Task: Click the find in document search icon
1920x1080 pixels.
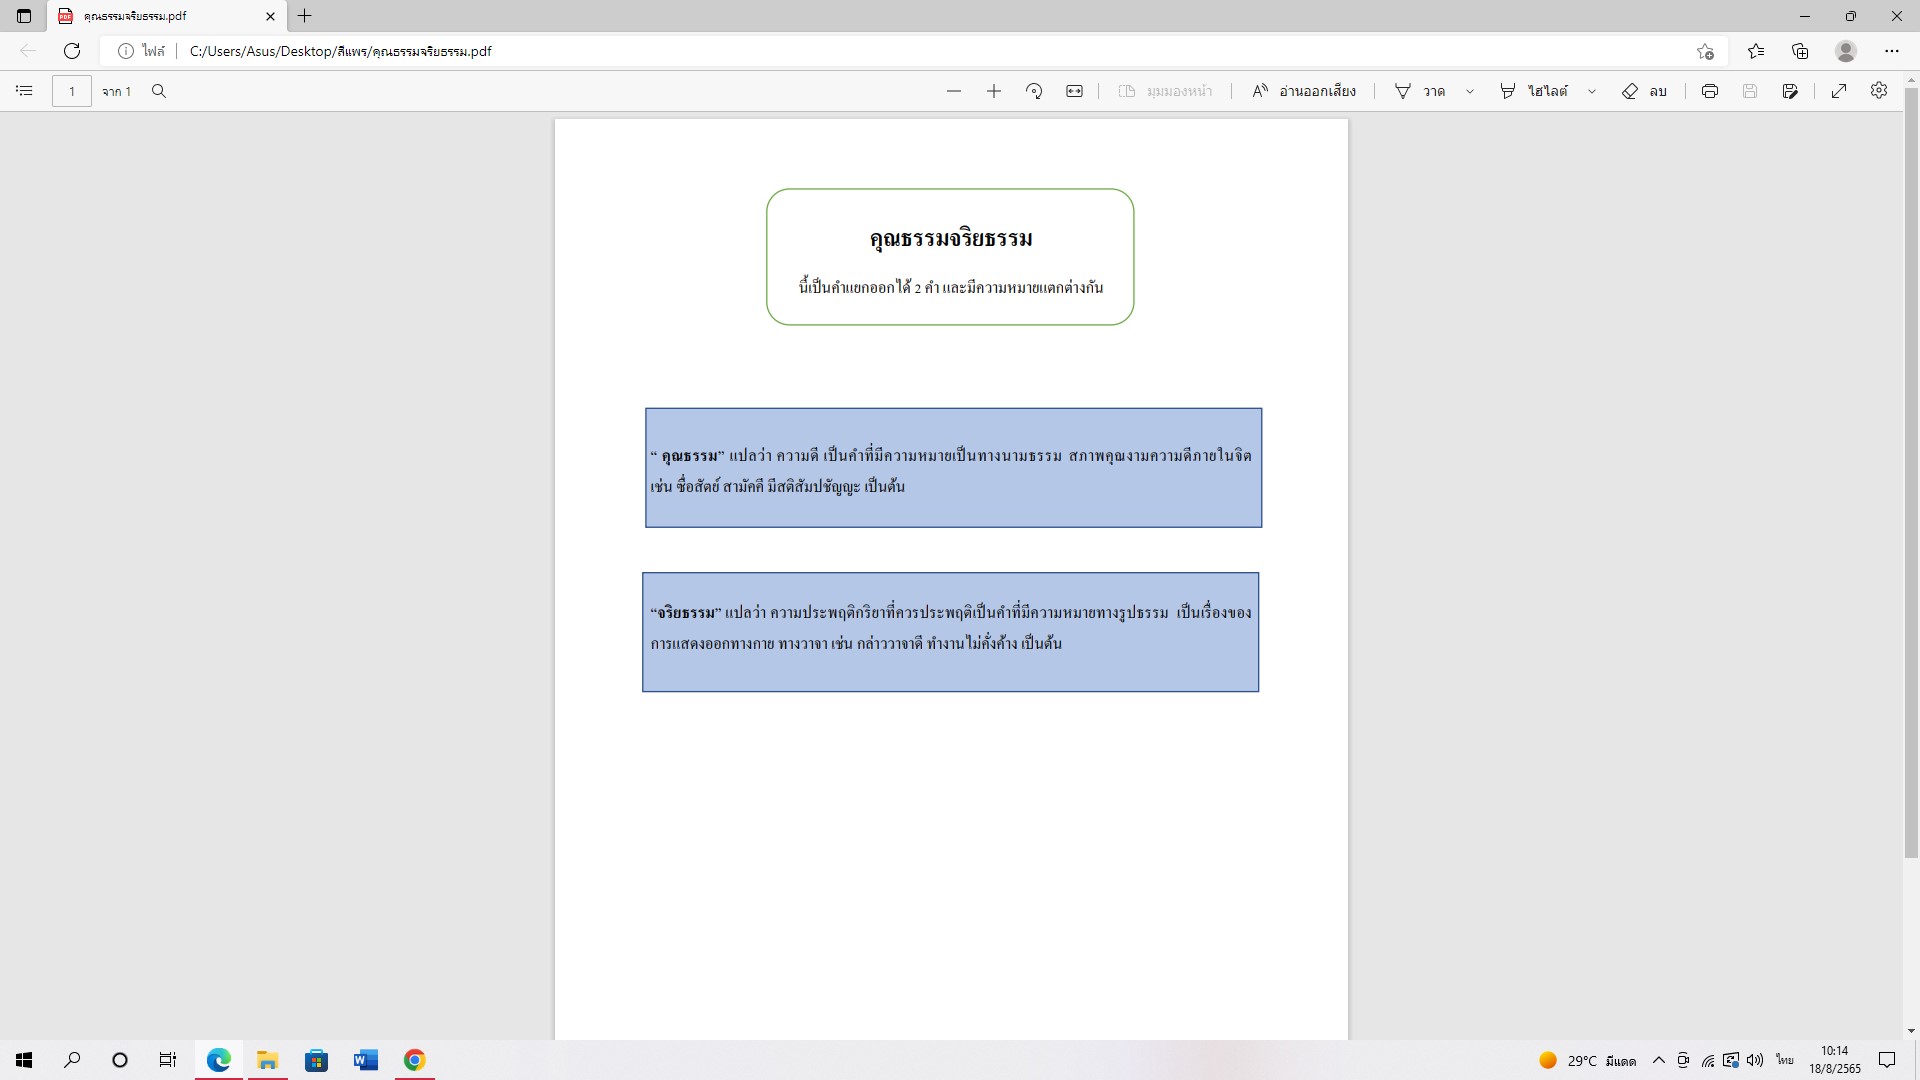Action: tap(159, 91)
